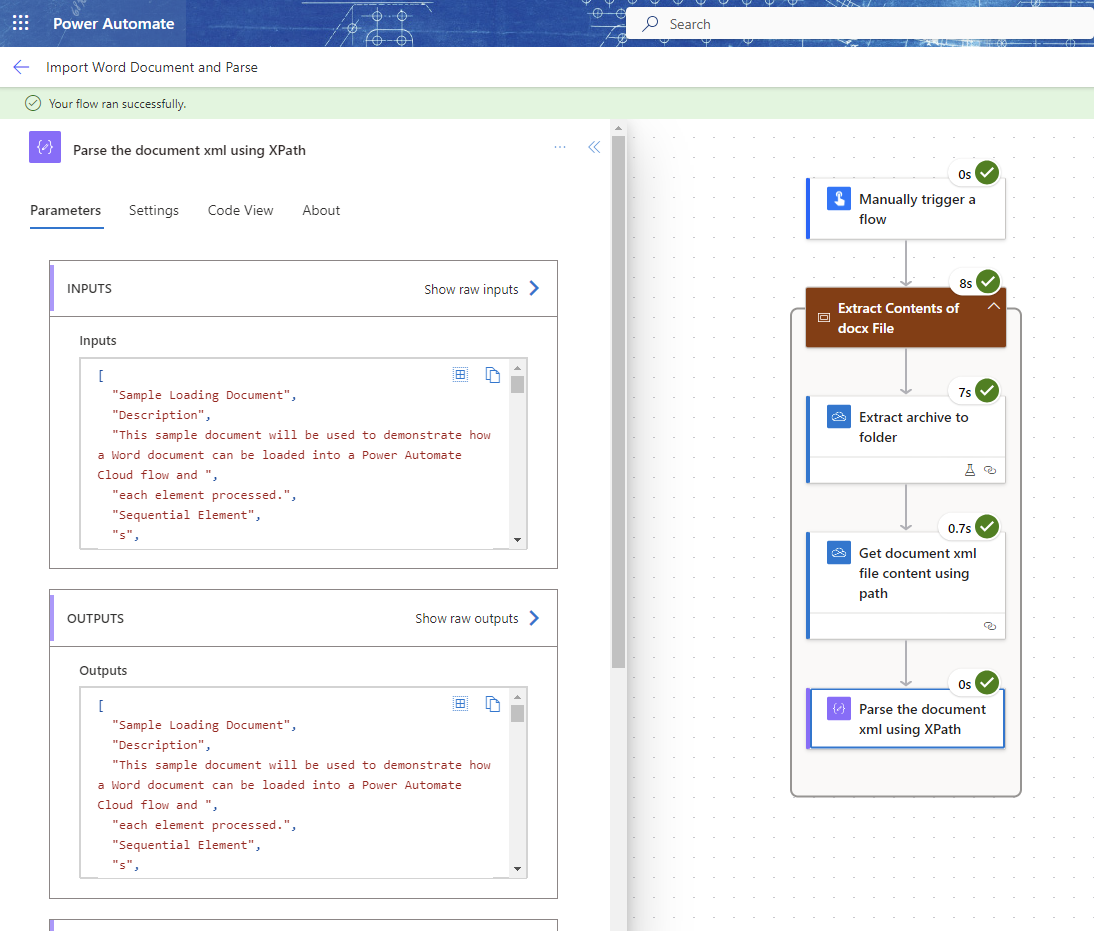Collapse the details panel with double chevron

coord(594,147)
